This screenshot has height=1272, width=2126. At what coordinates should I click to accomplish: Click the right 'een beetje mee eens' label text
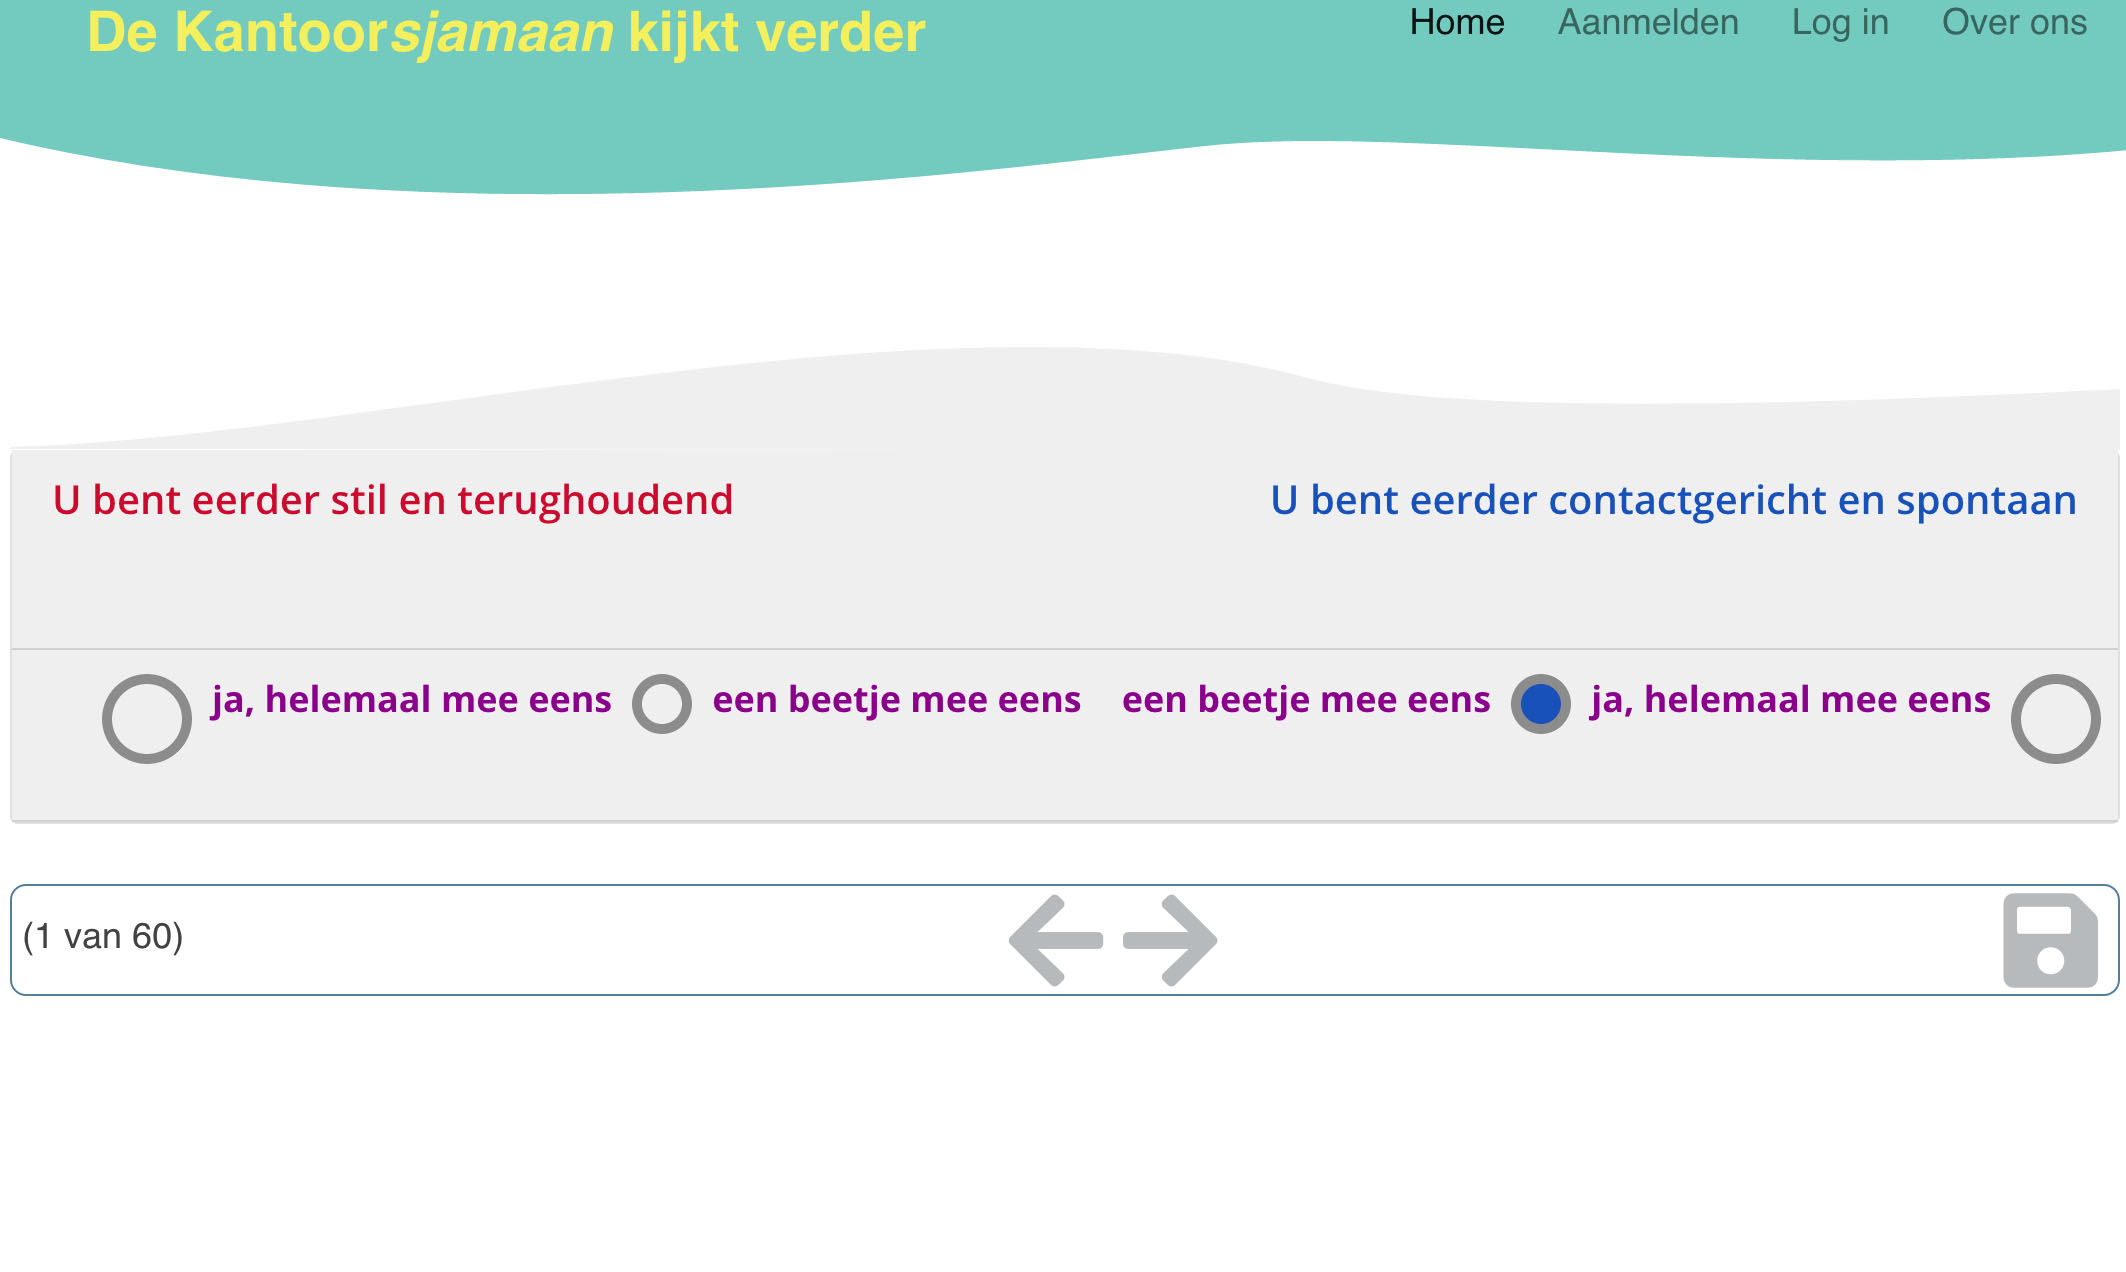[1305, 699]
